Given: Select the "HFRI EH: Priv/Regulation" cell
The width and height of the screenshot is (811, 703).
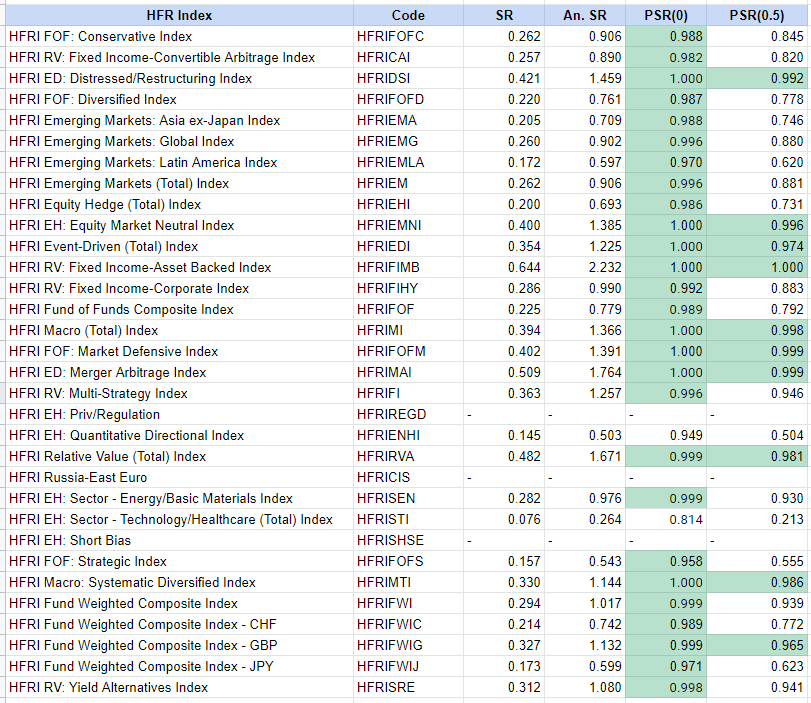Looking at the screenshot, I should coord(179,415).
